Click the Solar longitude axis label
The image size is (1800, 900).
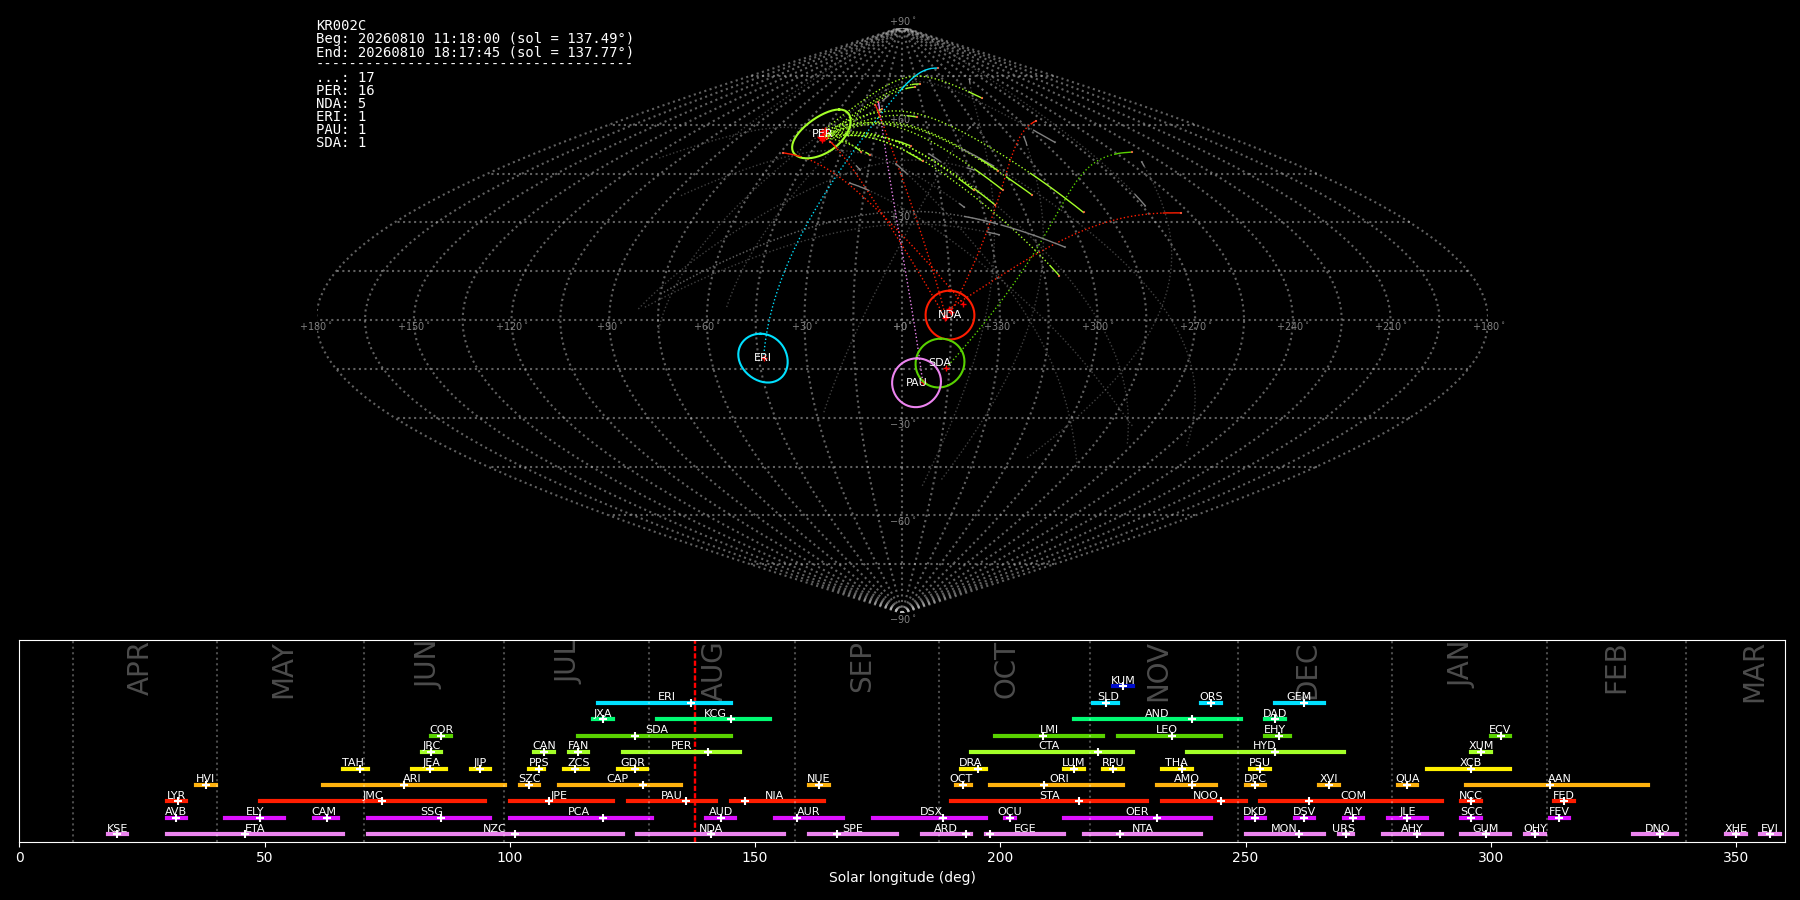[902, 877]
